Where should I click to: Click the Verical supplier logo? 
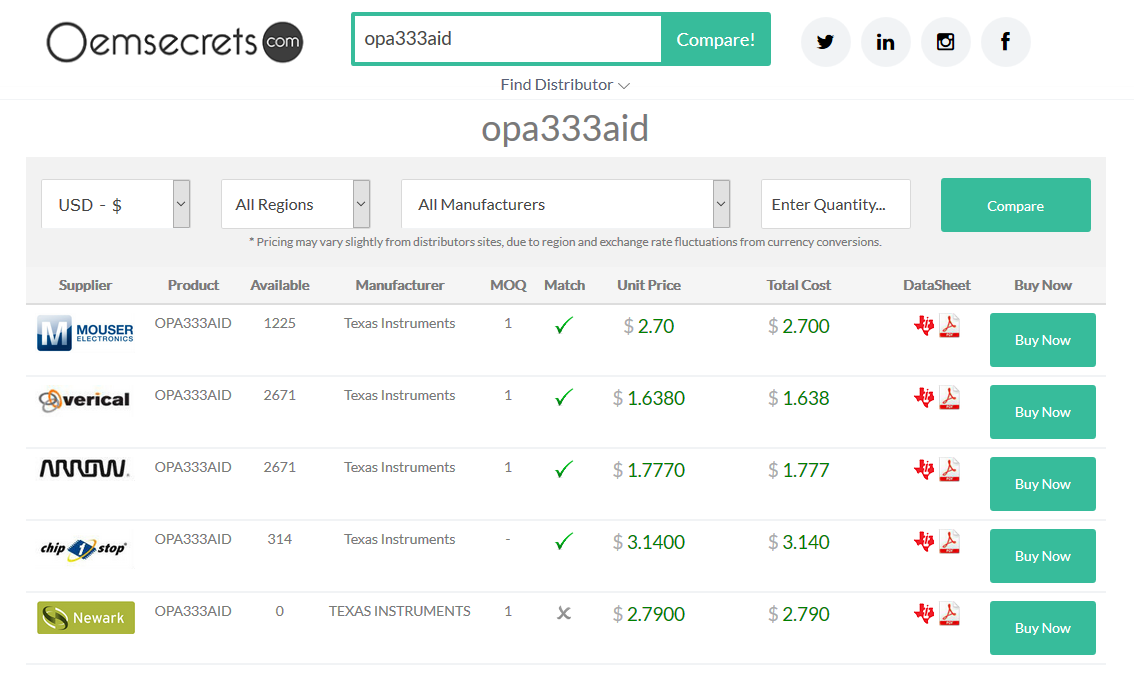[x=85, y=400]
